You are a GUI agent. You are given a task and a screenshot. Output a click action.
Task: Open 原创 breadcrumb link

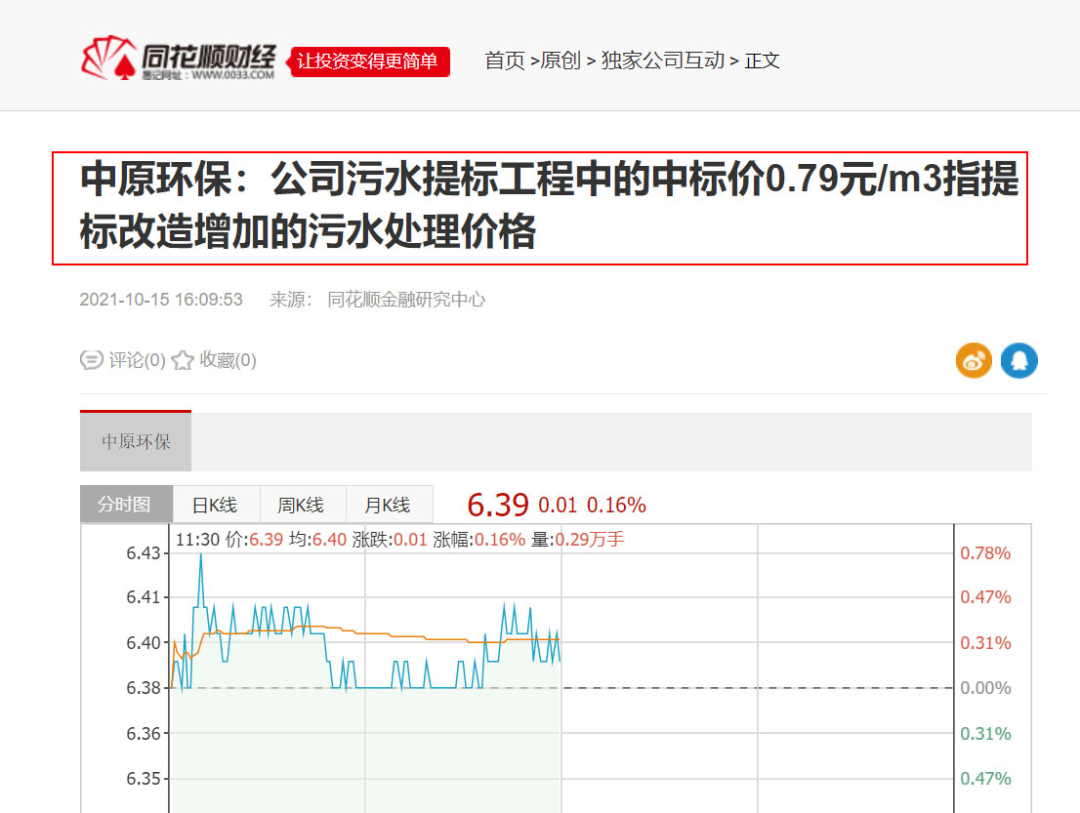point(560,61)
